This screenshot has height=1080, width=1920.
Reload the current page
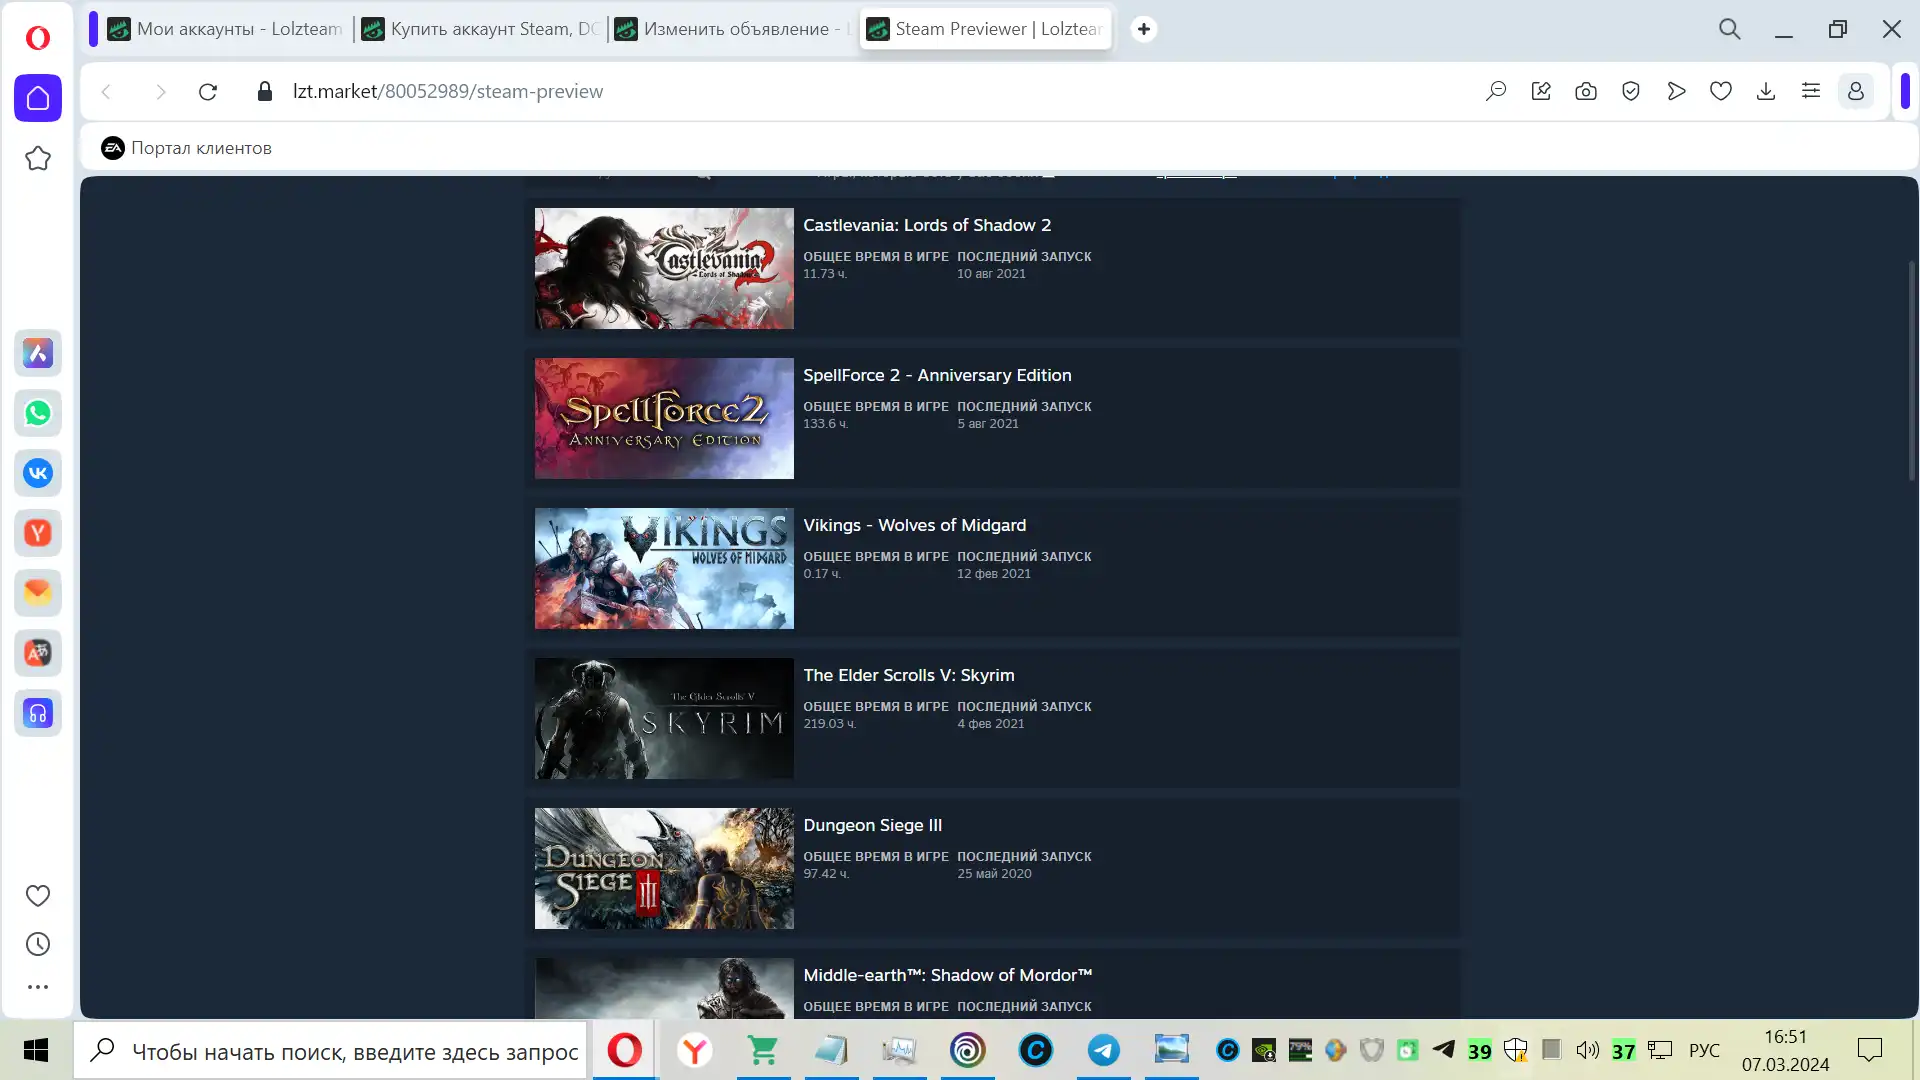[208, 91]
